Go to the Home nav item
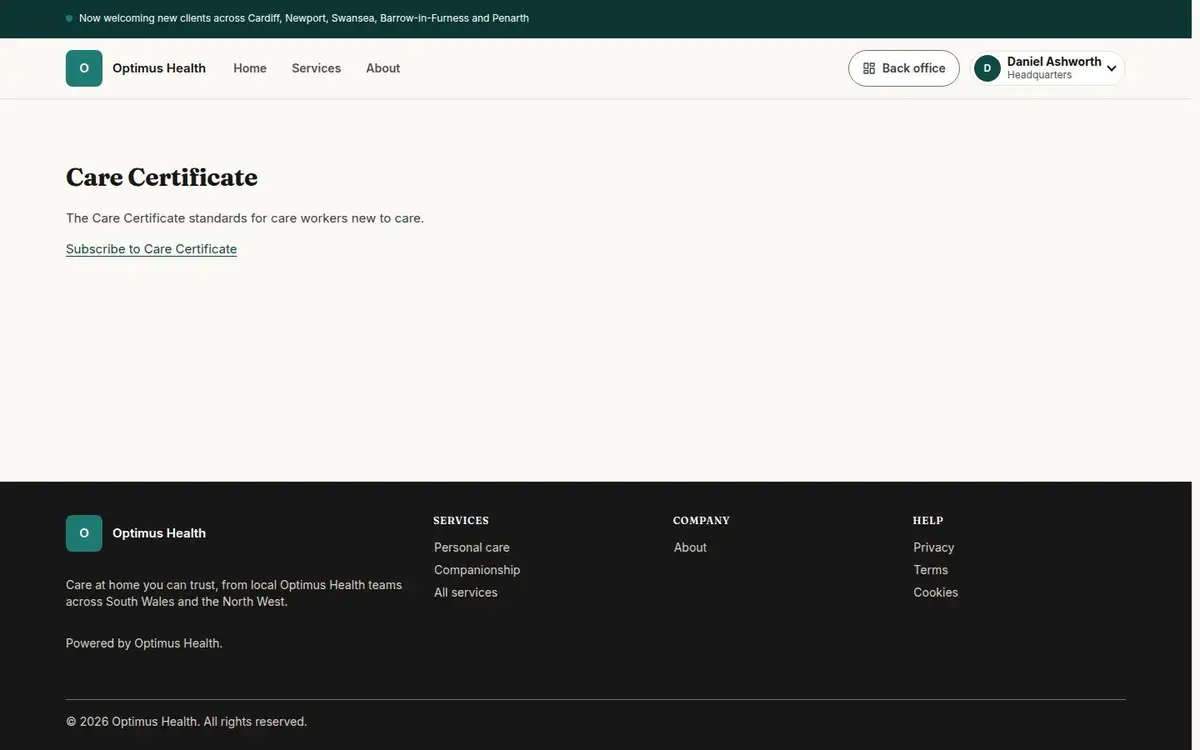The height and width of the screenshot is (750, 1200). (250, 68)
